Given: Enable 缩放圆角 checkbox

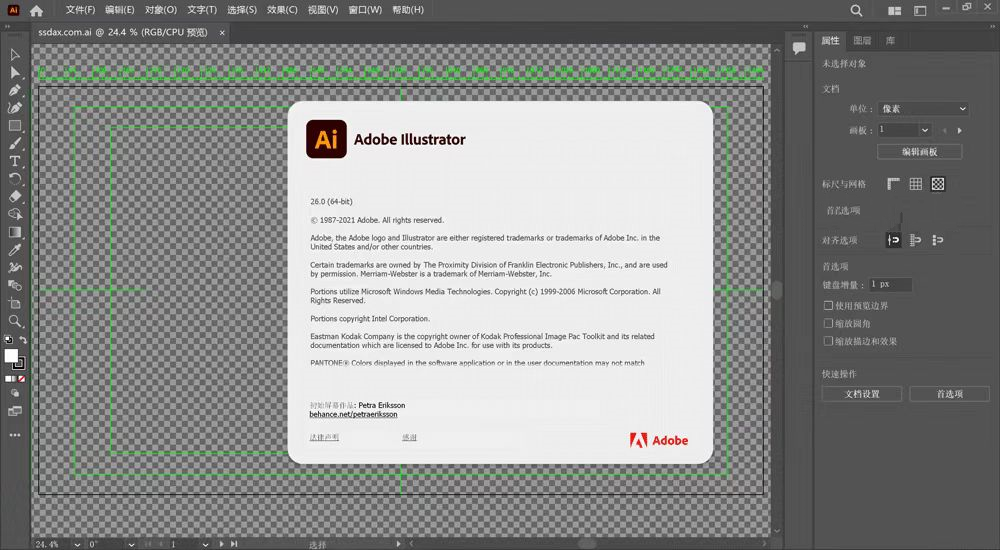Looking at the screenshot, I should [x=828, y=323].
